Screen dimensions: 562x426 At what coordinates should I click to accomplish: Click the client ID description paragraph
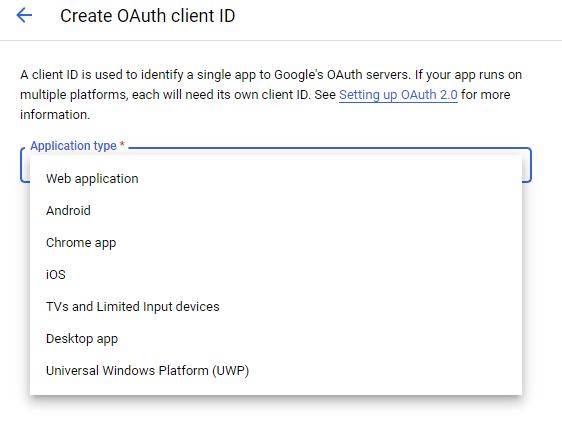(271, 95)
